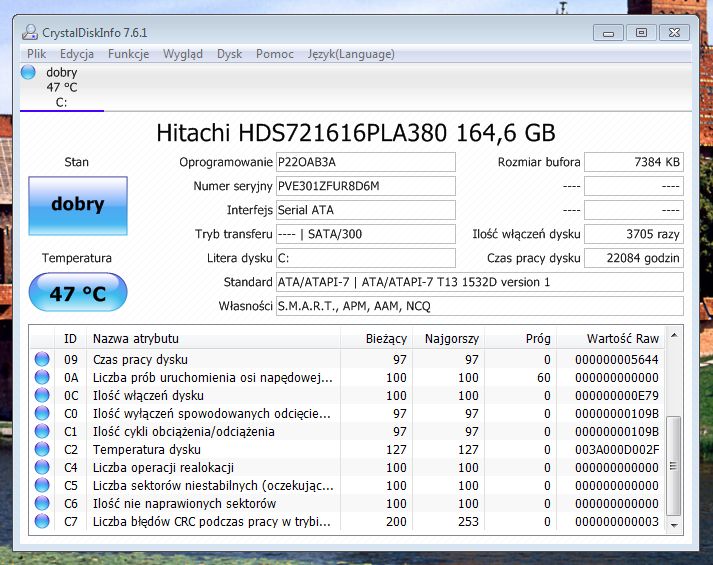Click status orb of attribute C1 row

click(42, 431)
